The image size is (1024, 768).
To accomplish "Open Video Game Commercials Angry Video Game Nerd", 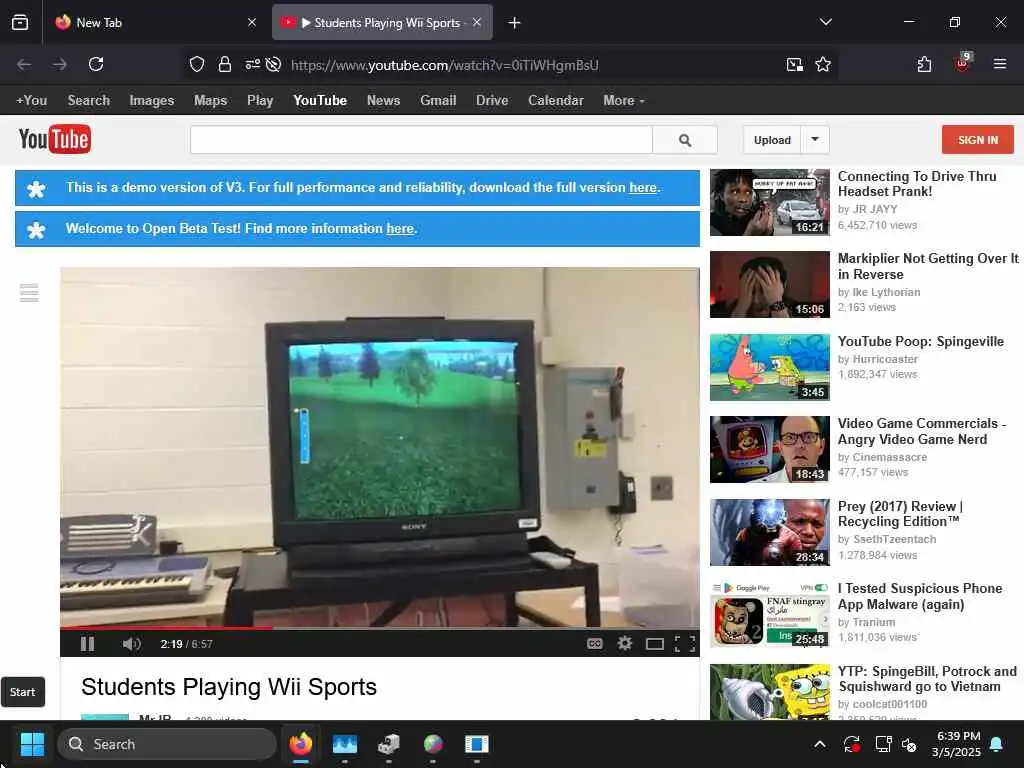I will 921,431.
